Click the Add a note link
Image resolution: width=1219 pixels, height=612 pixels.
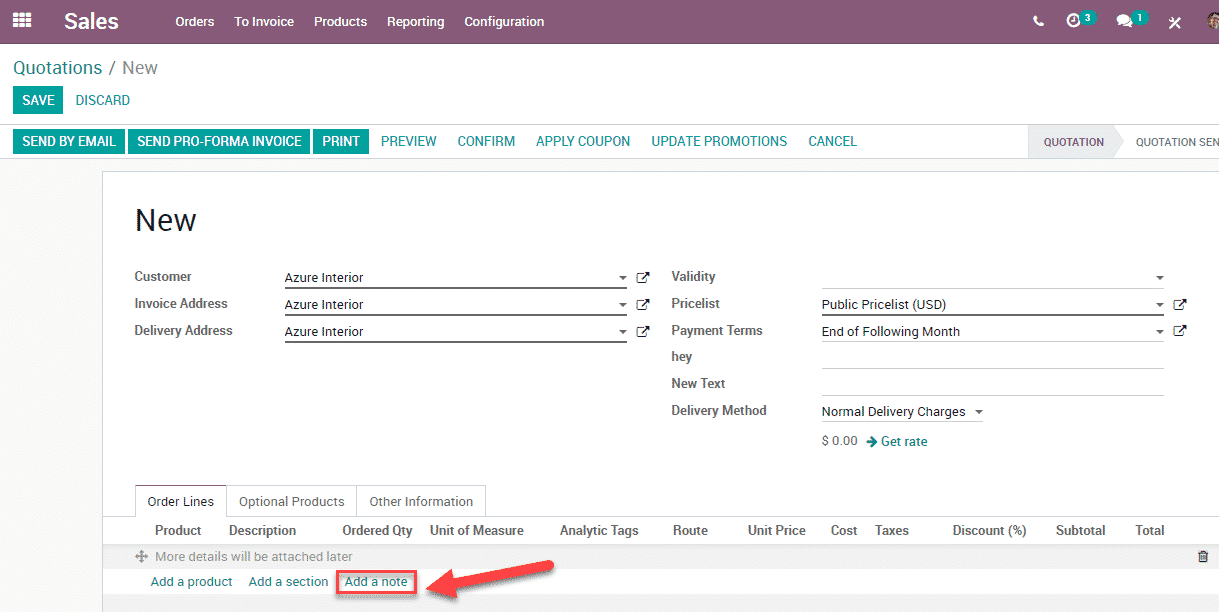pyautogui.click(x=376, y=582)
